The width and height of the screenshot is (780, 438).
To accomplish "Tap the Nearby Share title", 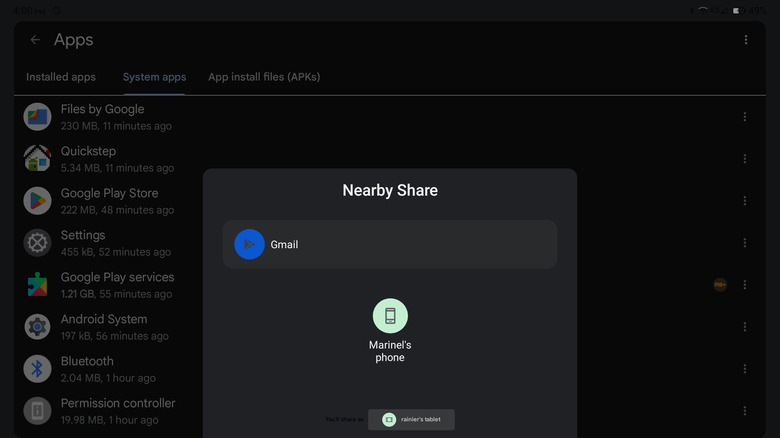I will (x=390, y=191).
